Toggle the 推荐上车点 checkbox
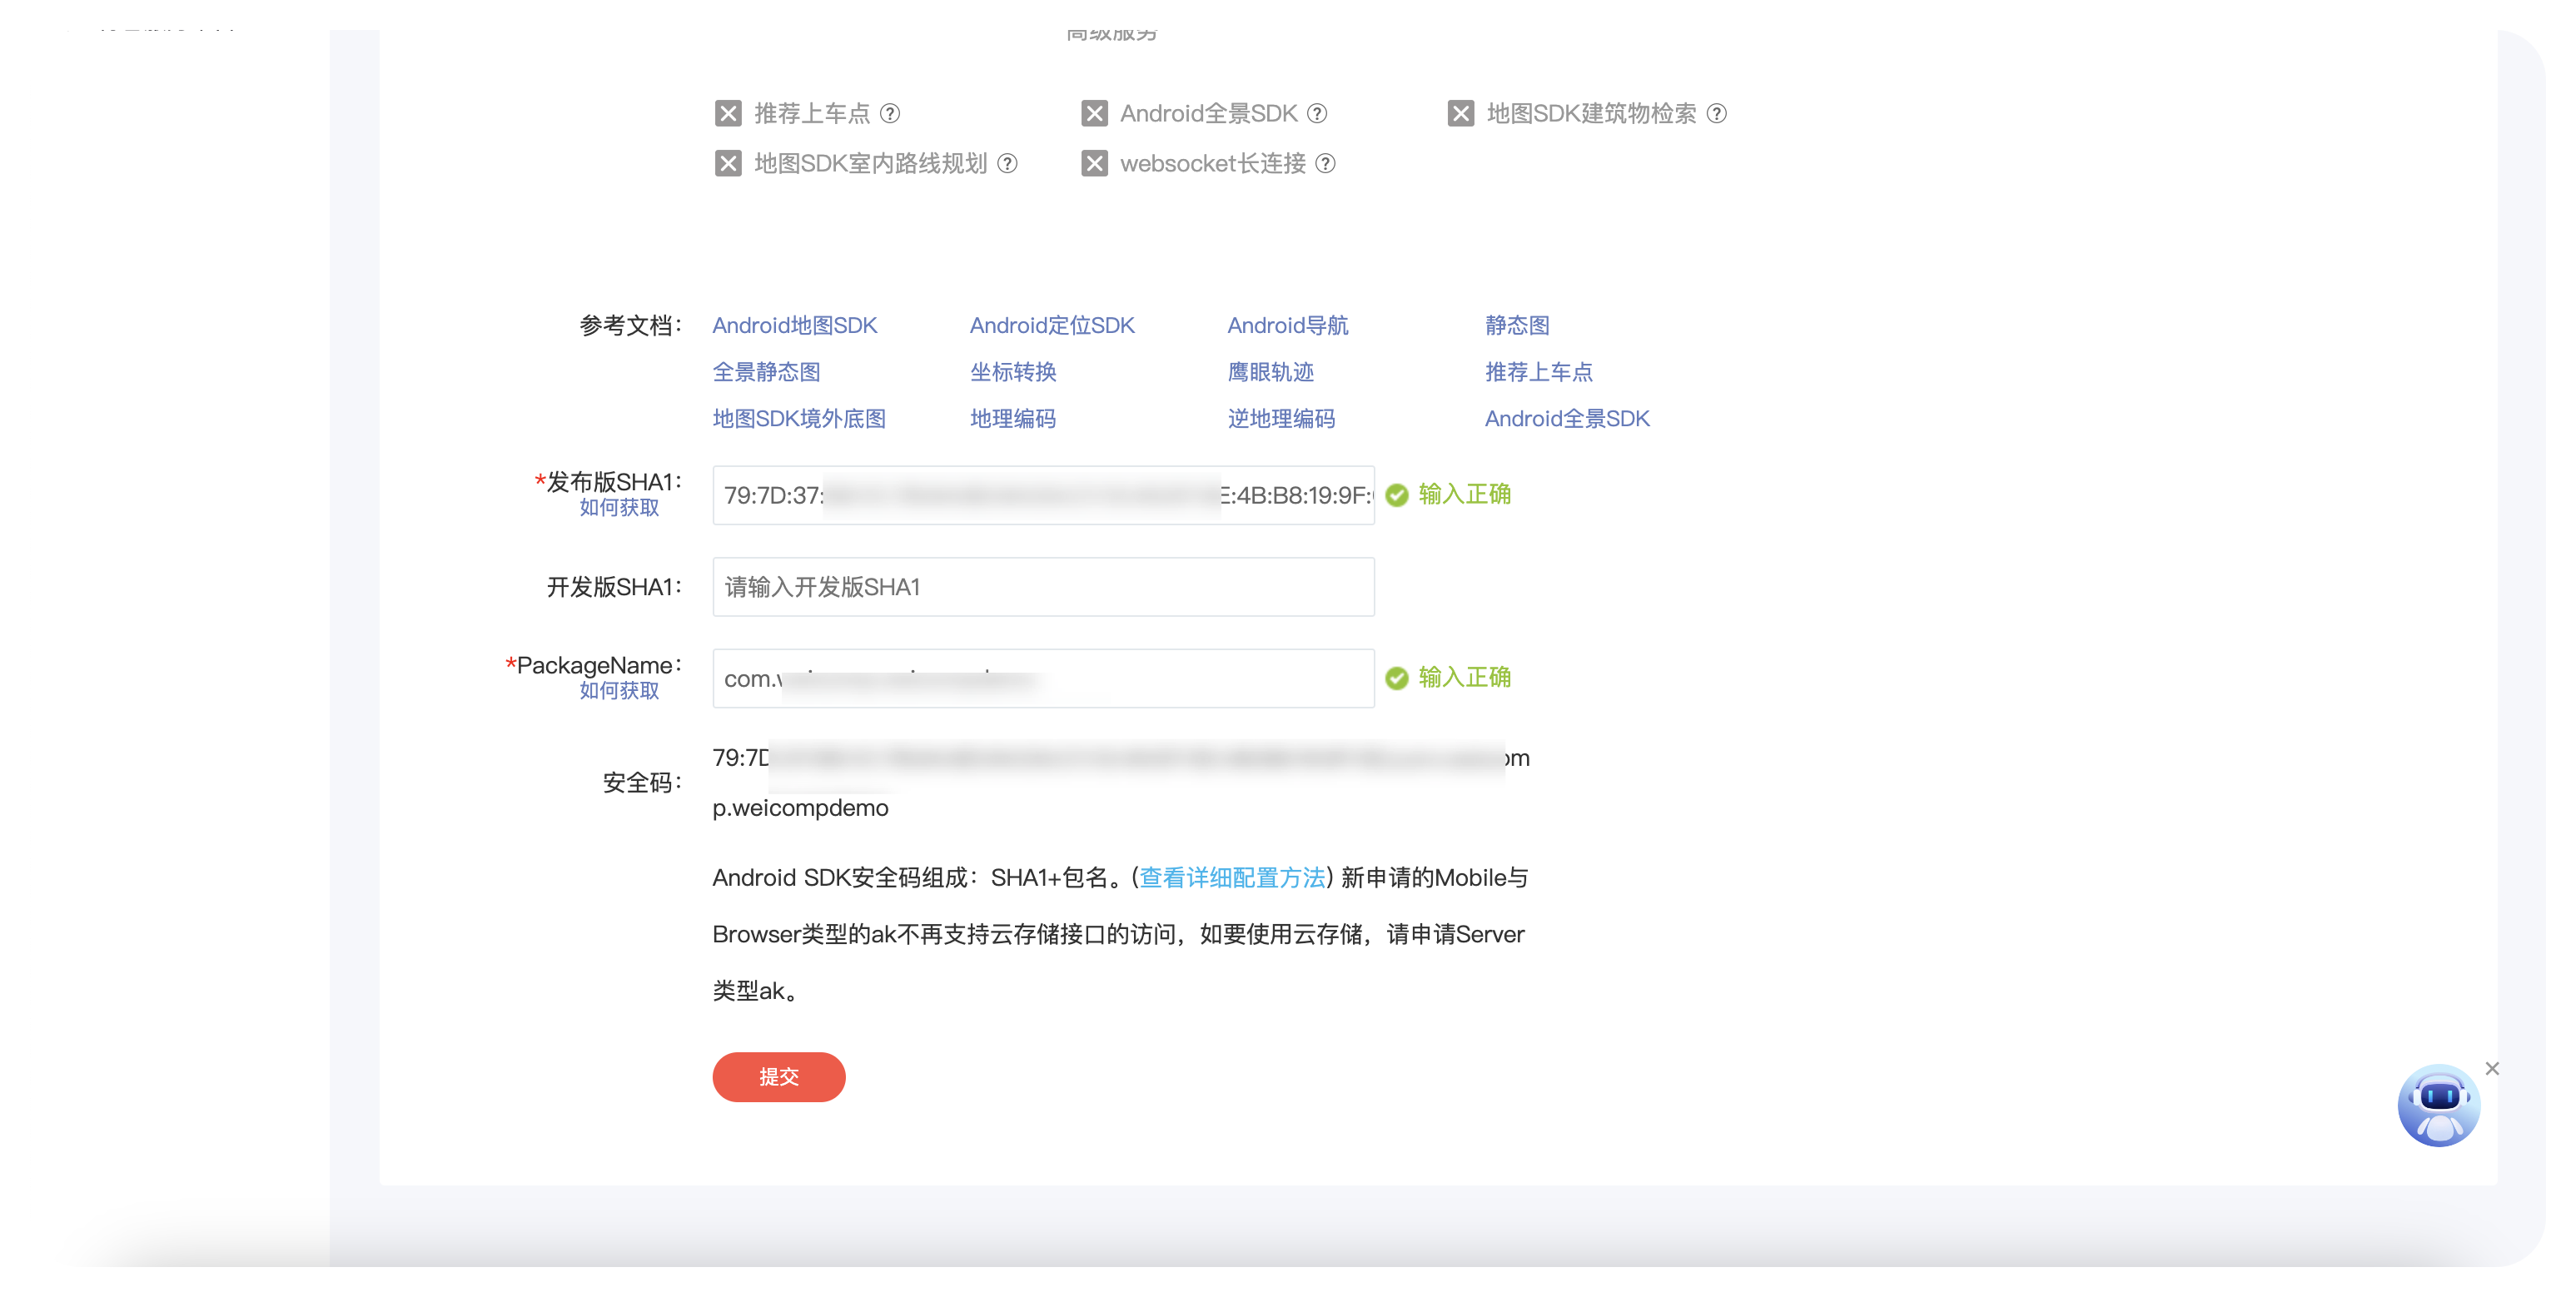2576x1297 pixels. (x=728, y=113)
